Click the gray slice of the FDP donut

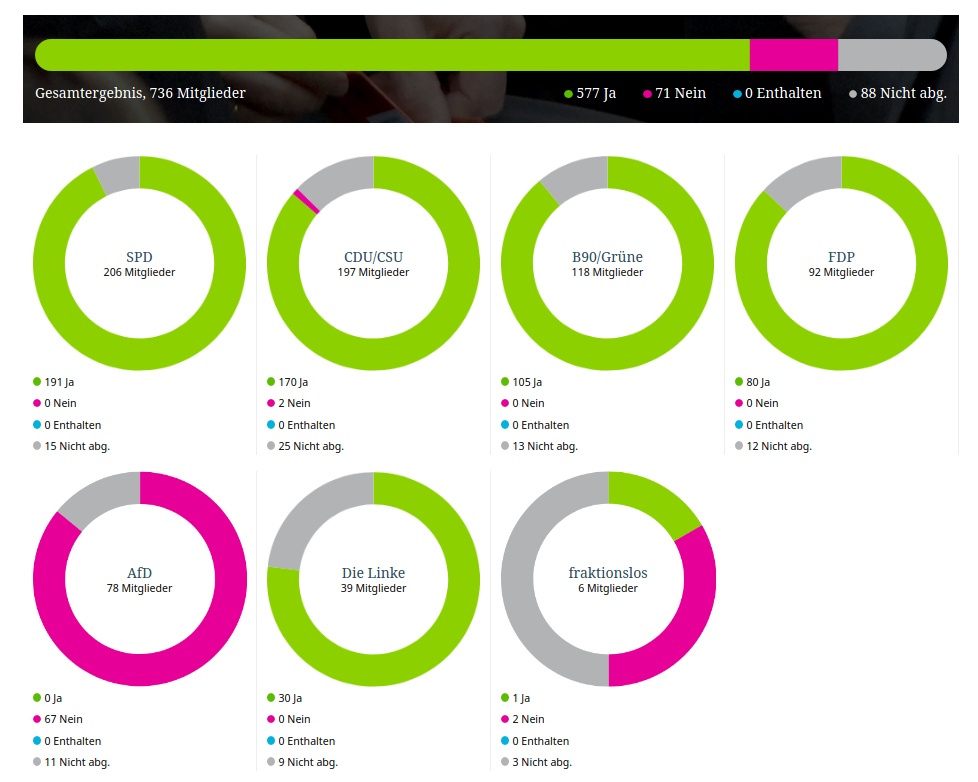(808, 180)
